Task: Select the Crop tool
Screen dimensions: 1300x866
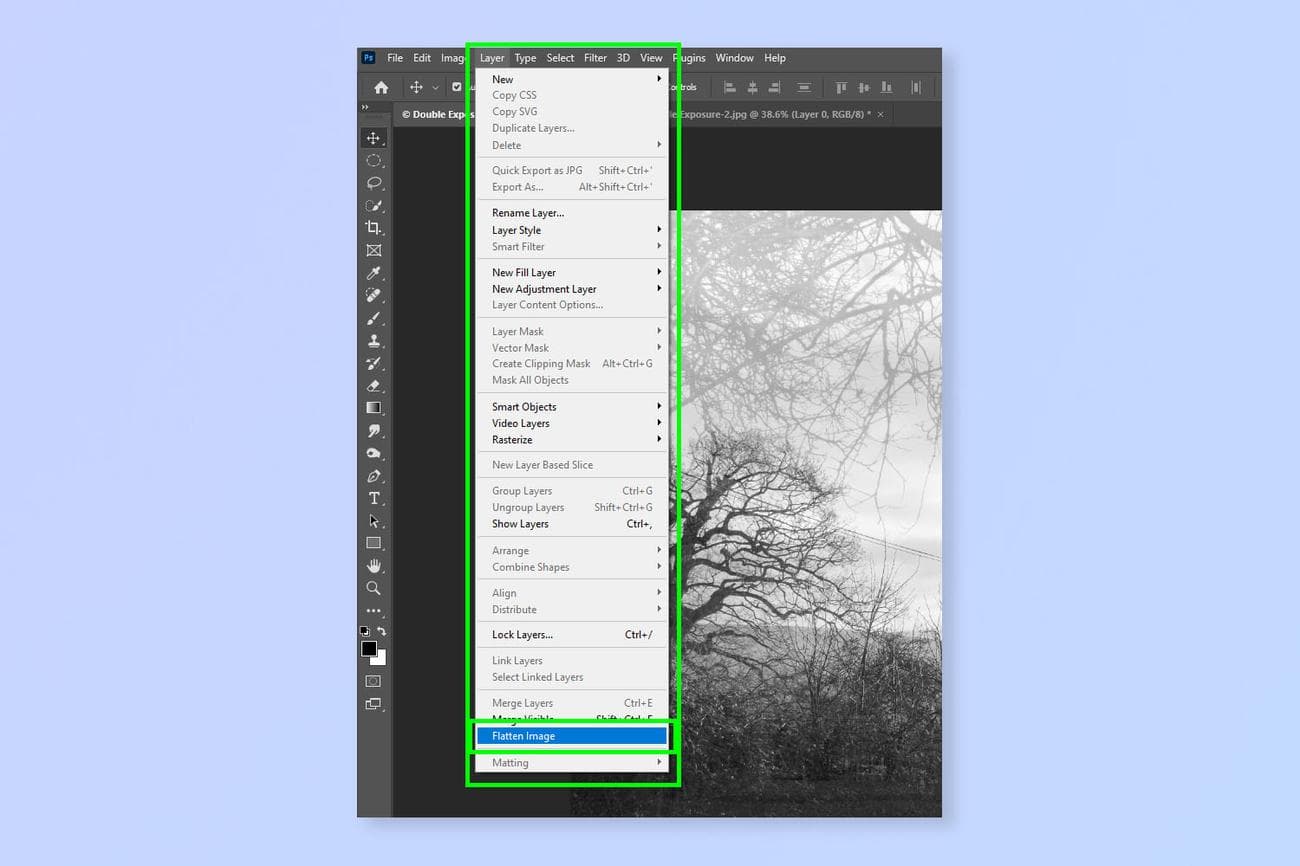Action: point(374,228)
